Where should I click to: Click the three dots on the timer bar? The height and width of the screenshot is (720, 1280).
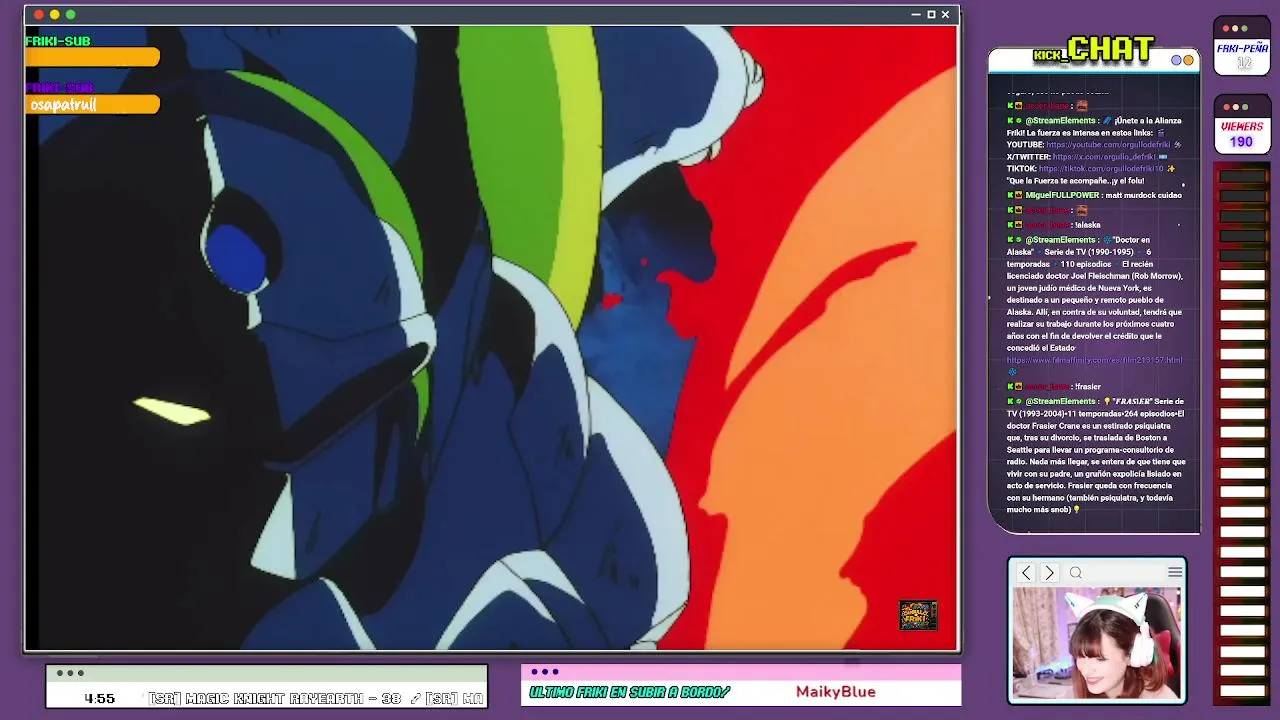70,673
